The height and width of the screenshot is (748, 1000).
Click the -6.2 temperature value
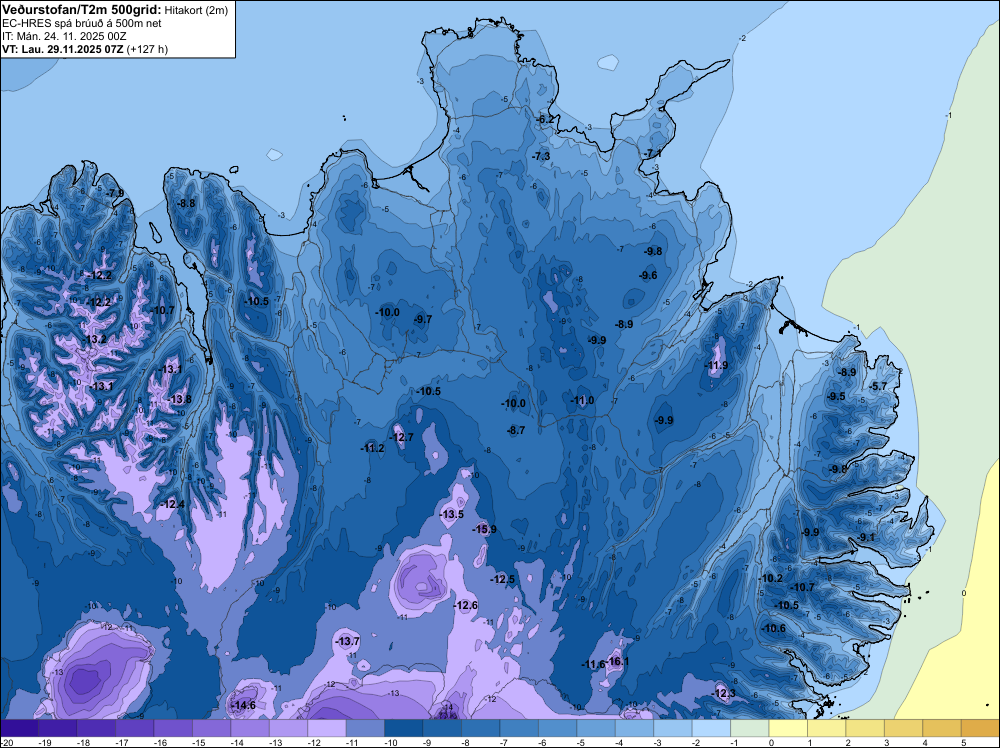click(545, 119)
